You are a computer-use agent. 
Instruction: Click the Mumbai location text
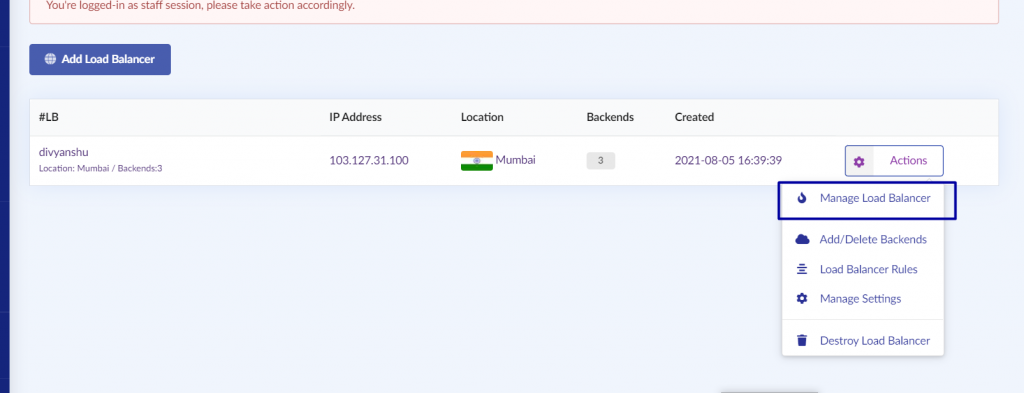[515, 160]
